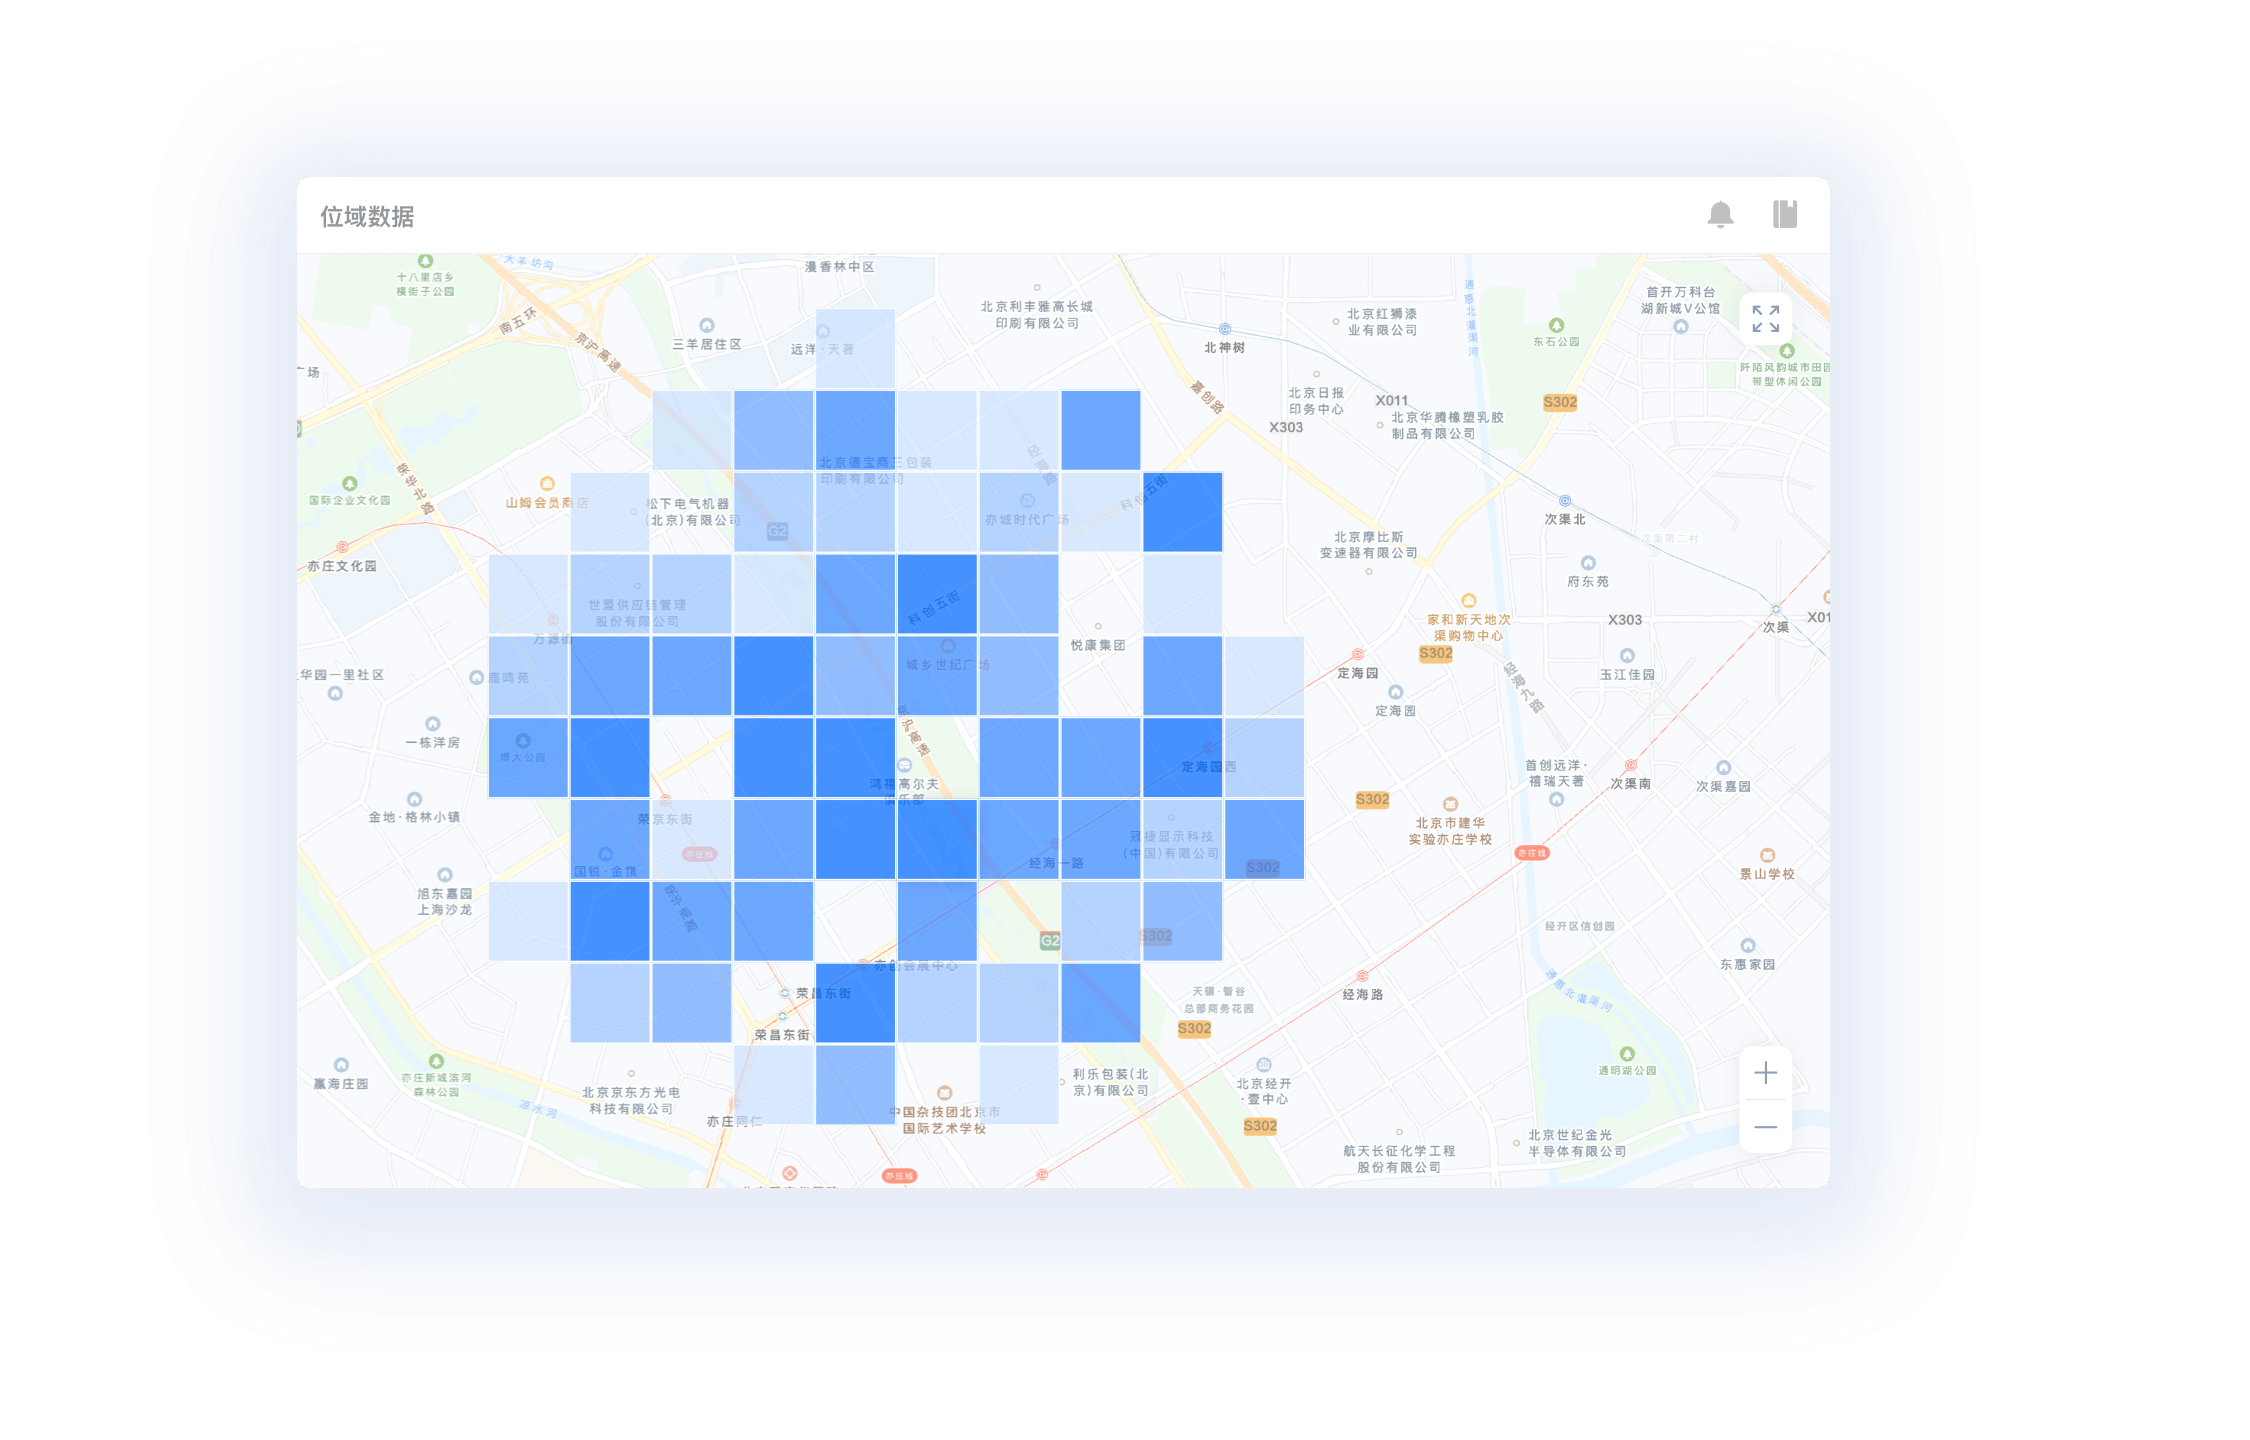
Task: Click the 次渠北 subway station marker
Action: [x=1565, y=501]
